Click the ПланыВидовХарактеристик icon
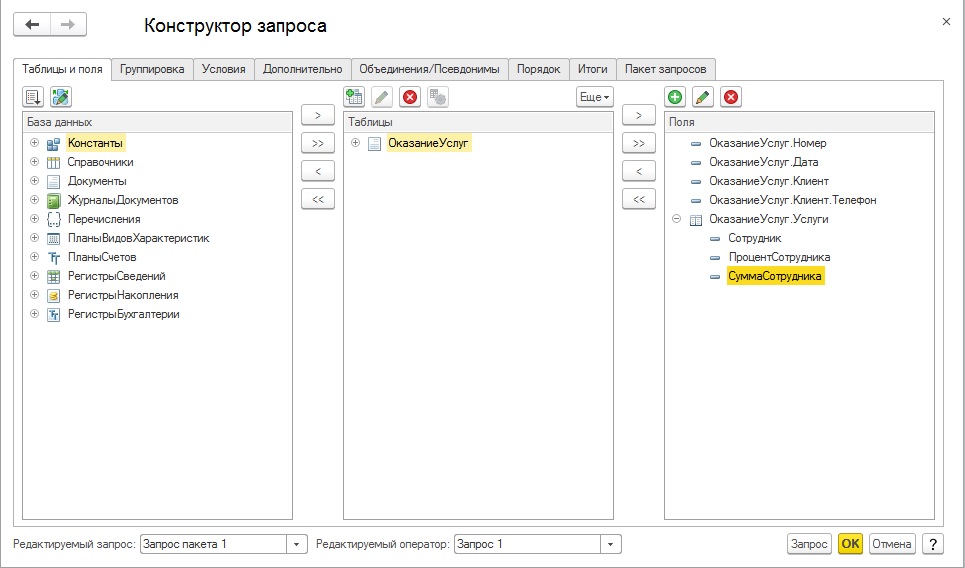Viewport: 965px width, 568px height. [x=54, y=238]
